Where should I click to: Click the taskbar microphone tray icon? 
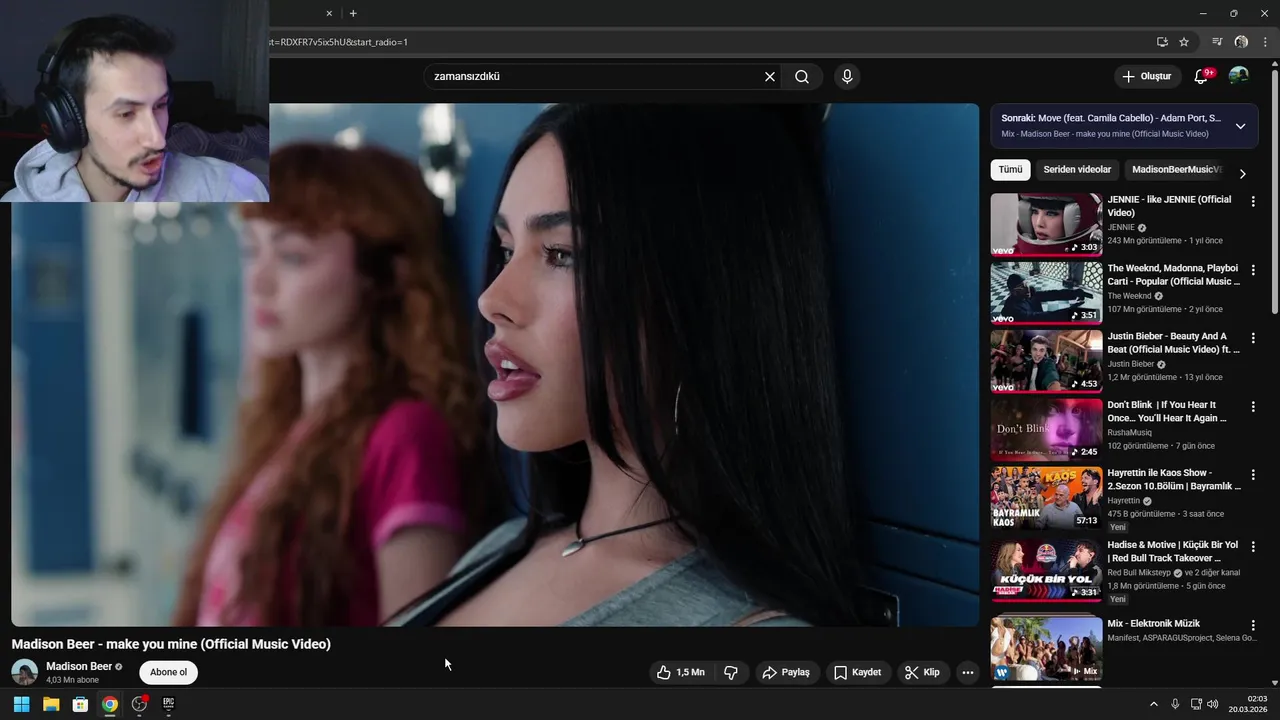[1175, 704]
